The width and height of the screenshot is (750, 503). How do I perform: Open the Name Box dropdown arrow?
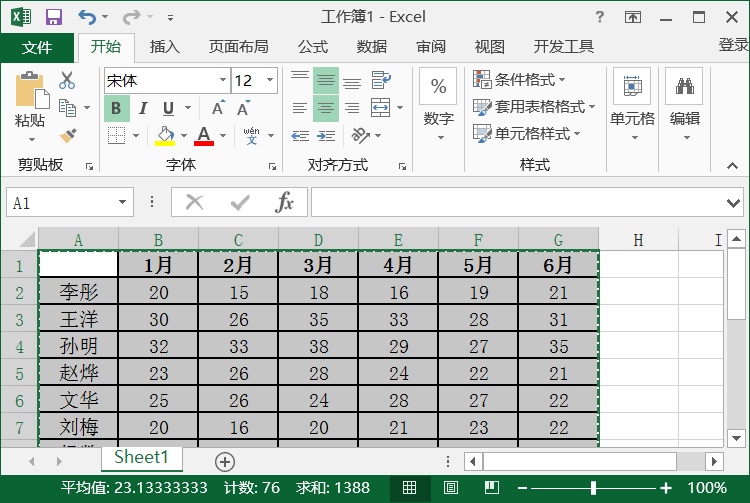tap(122, 202)
